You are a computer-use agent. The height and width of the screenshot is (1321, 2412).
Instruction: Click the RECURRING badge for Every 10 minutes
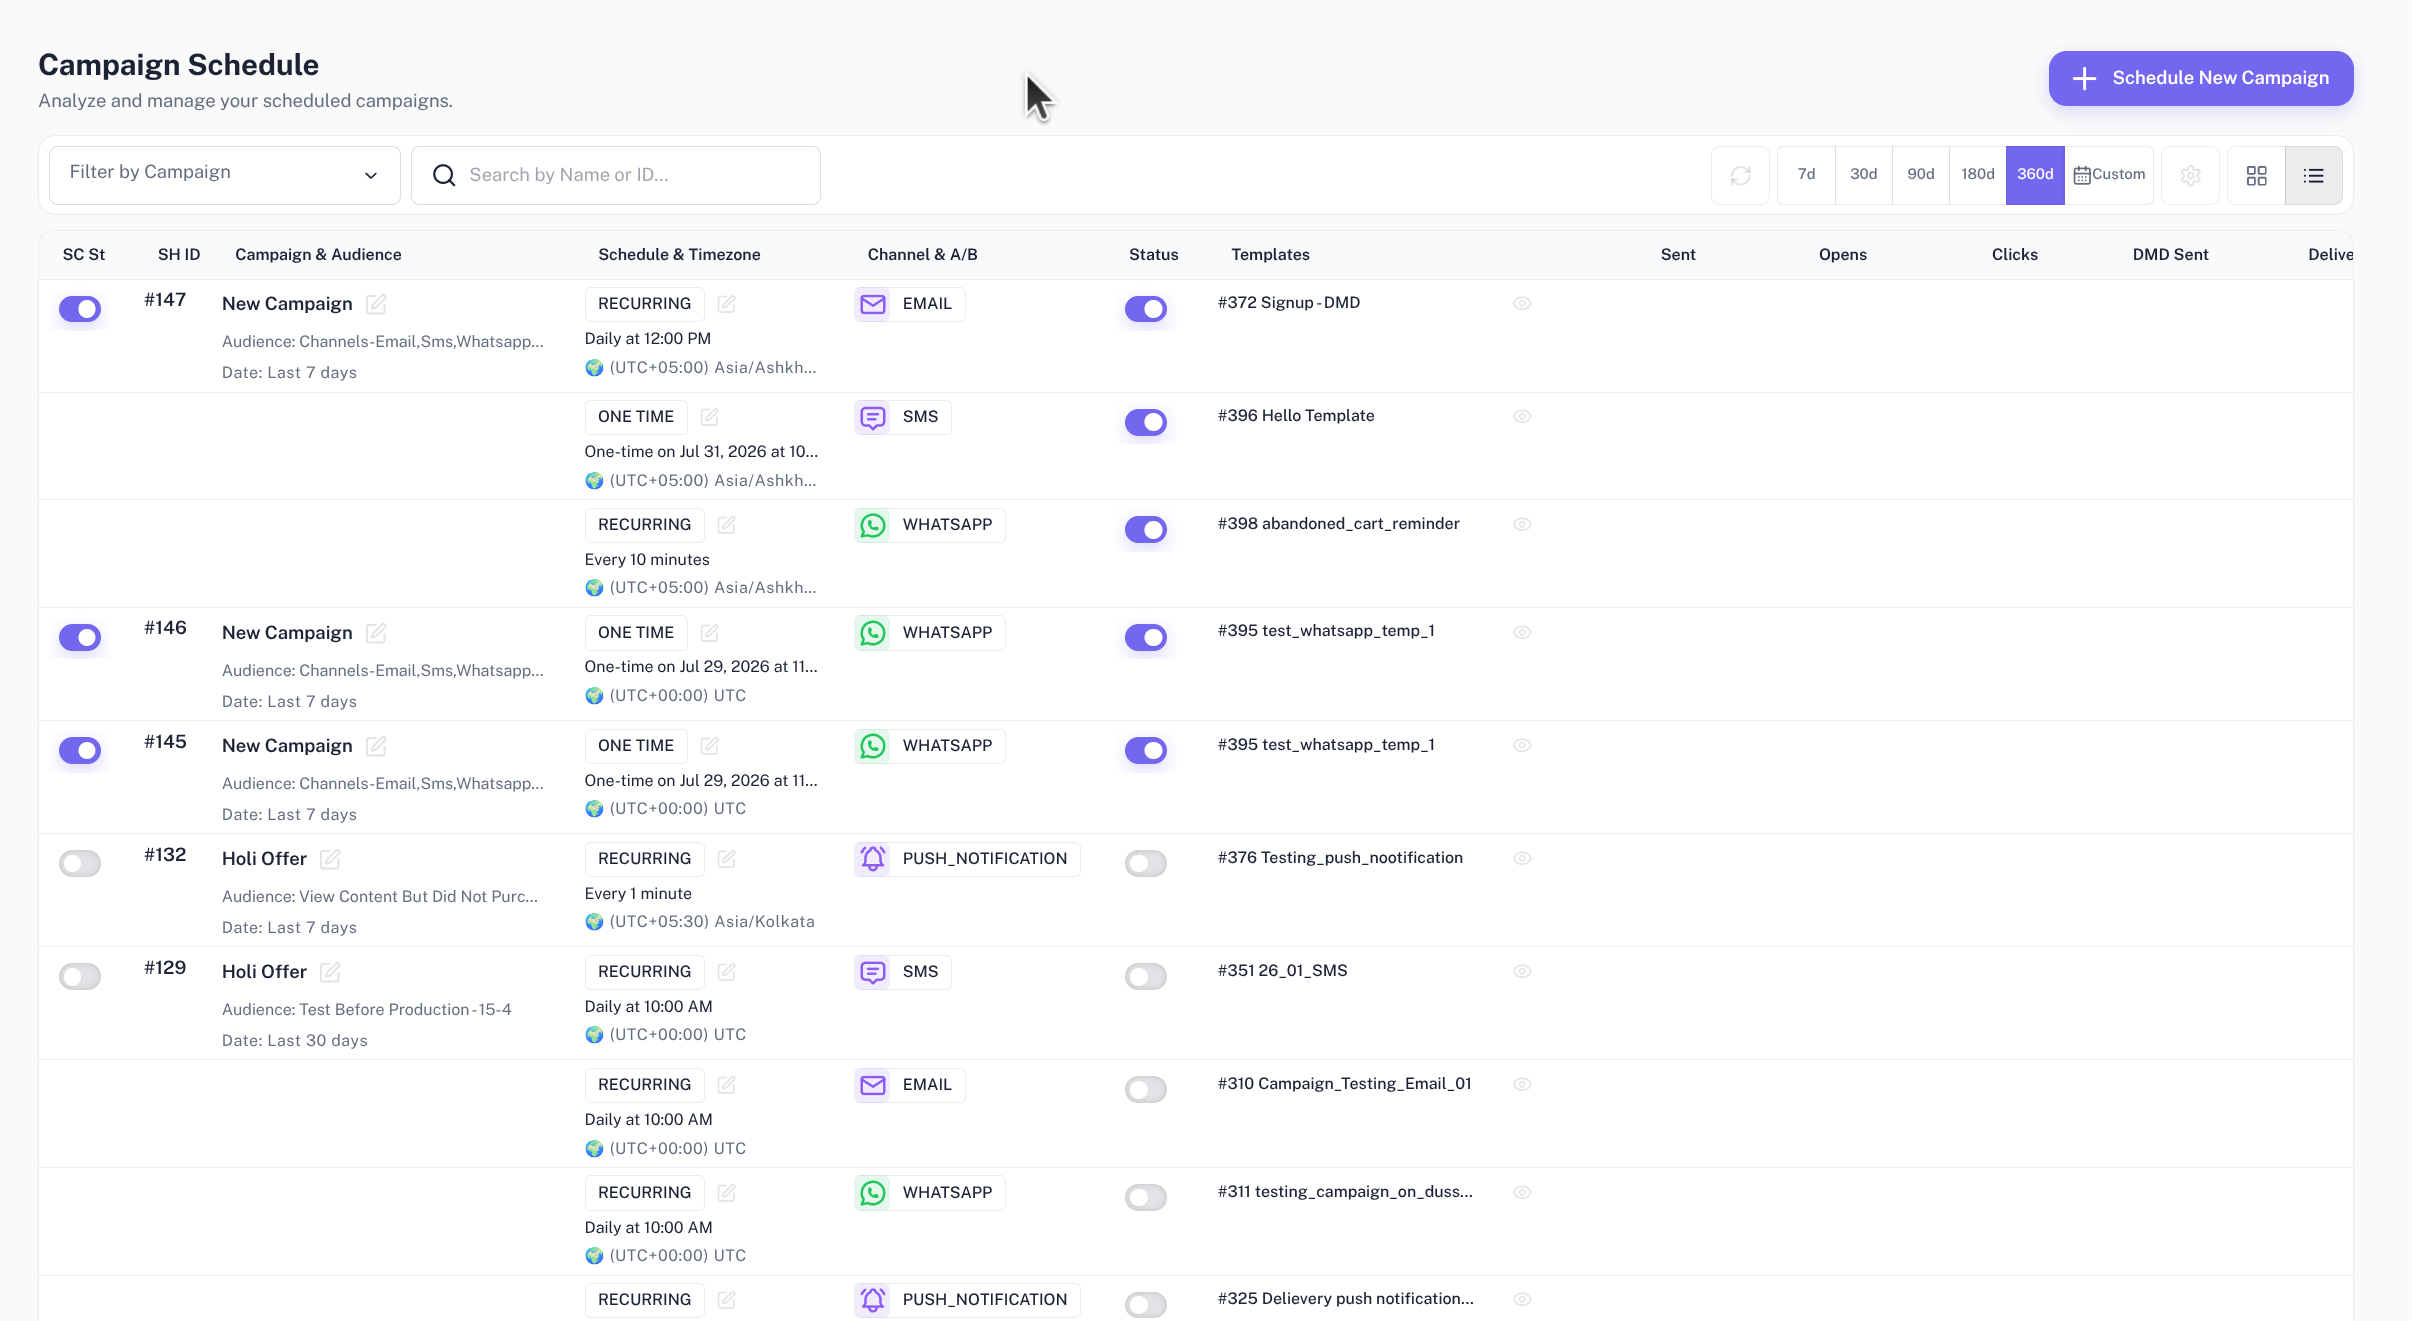pyautogui.click(x=644, y=525)
